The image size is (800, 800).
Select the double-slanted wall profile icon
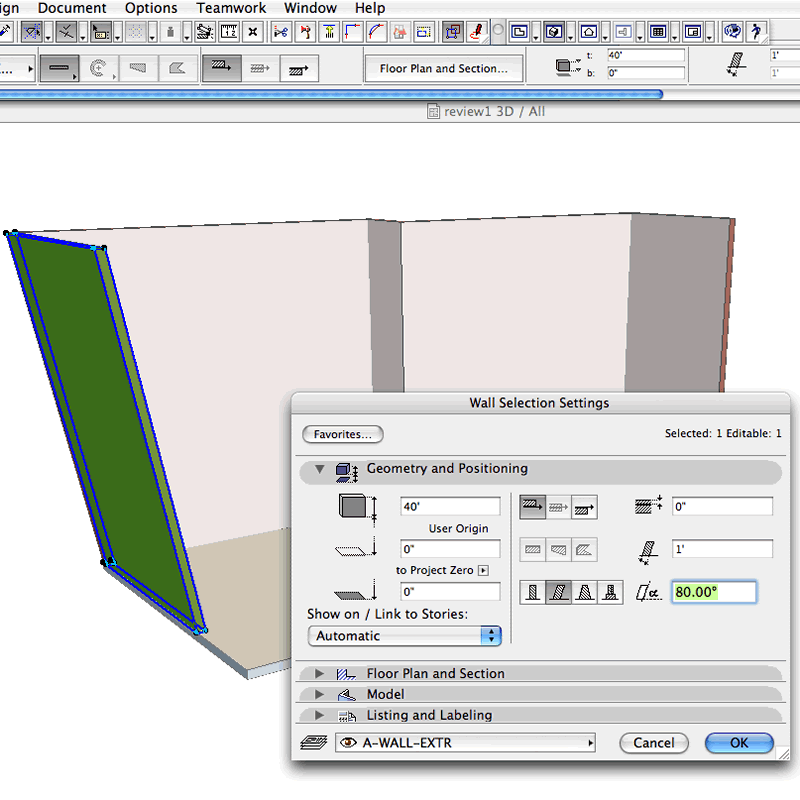(585, 592)
